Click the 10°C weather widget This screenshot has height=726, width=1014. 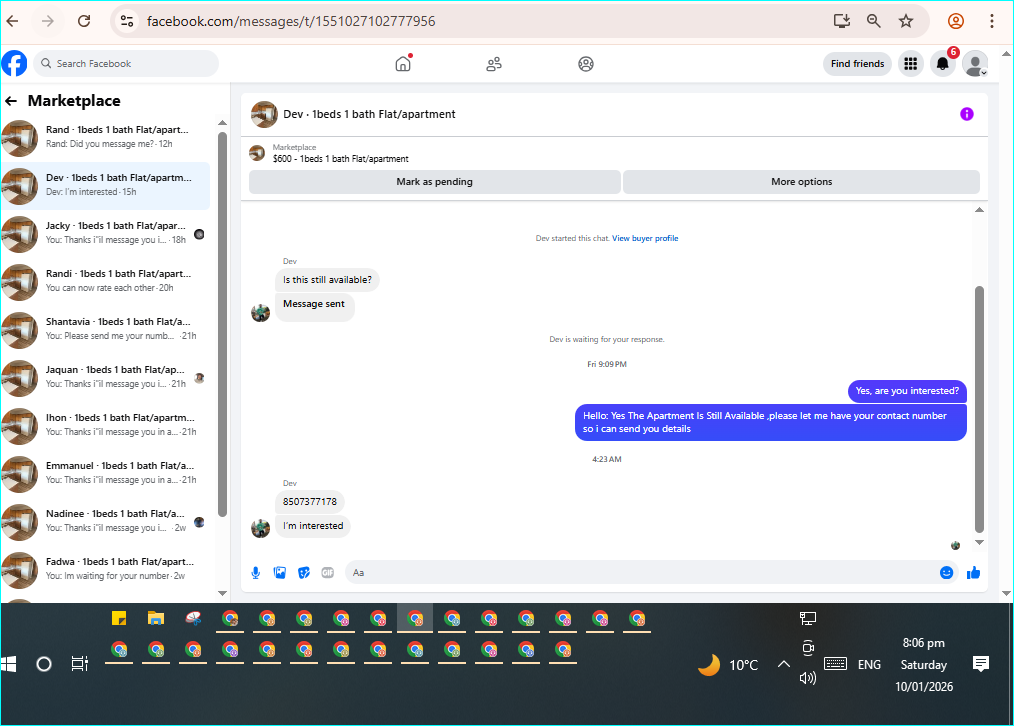click(728, 665)
